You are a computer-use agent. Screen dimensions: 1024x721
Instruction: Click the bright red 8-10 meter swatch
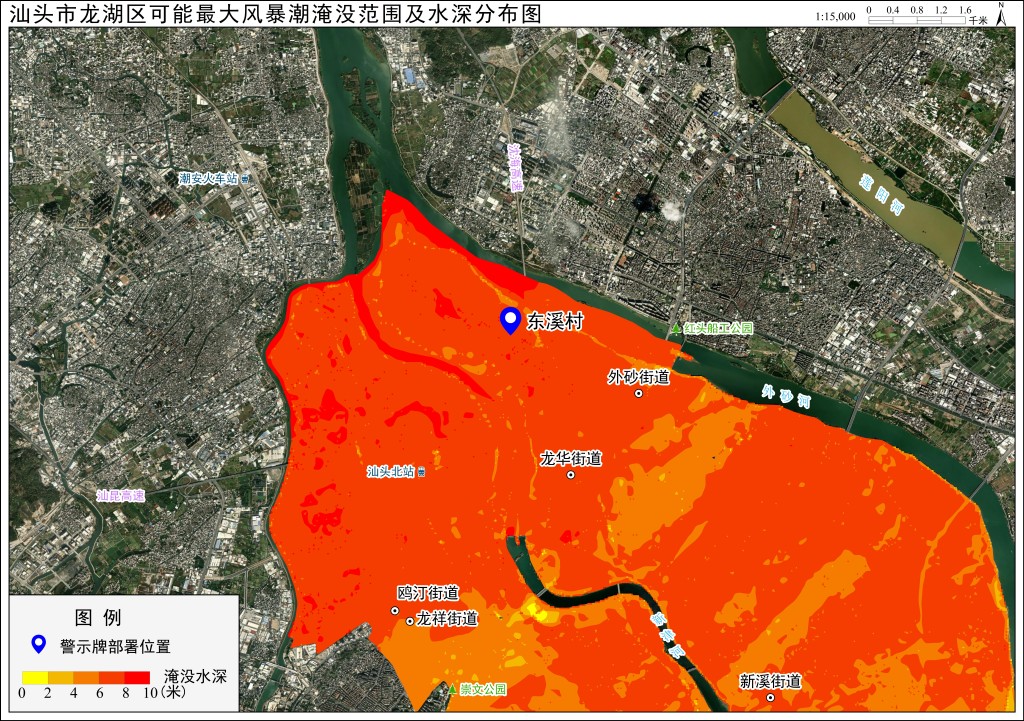[137, 678]
